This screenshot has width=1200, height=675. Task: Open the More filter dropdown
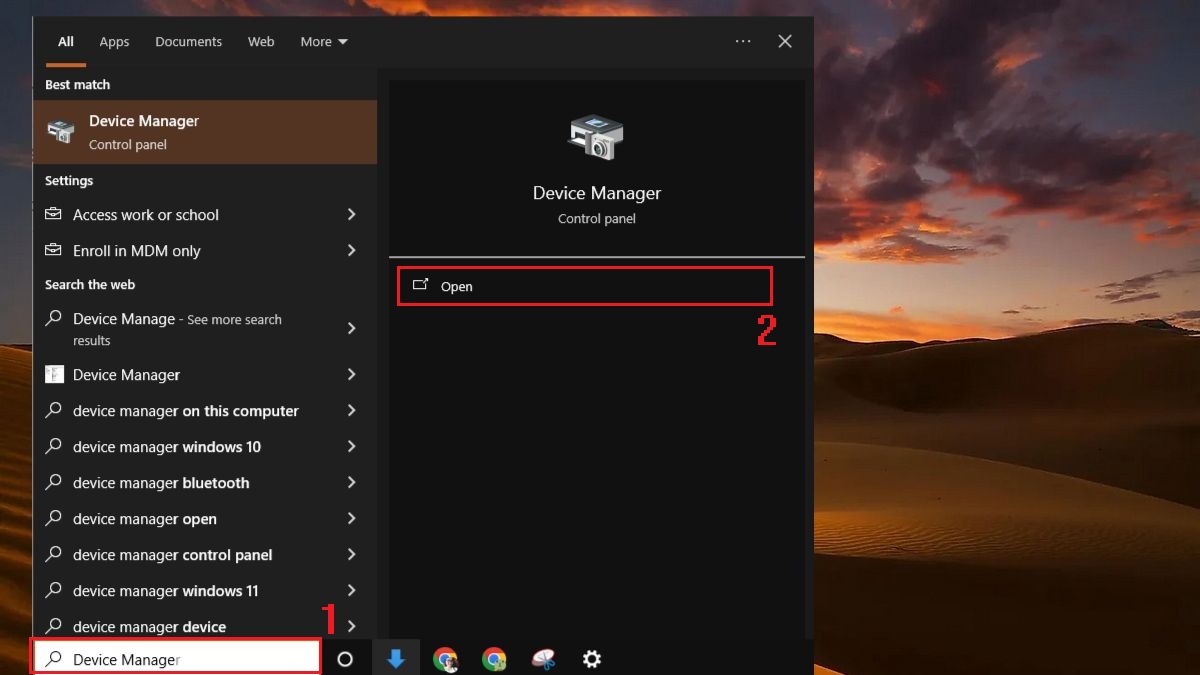point(324,42)
